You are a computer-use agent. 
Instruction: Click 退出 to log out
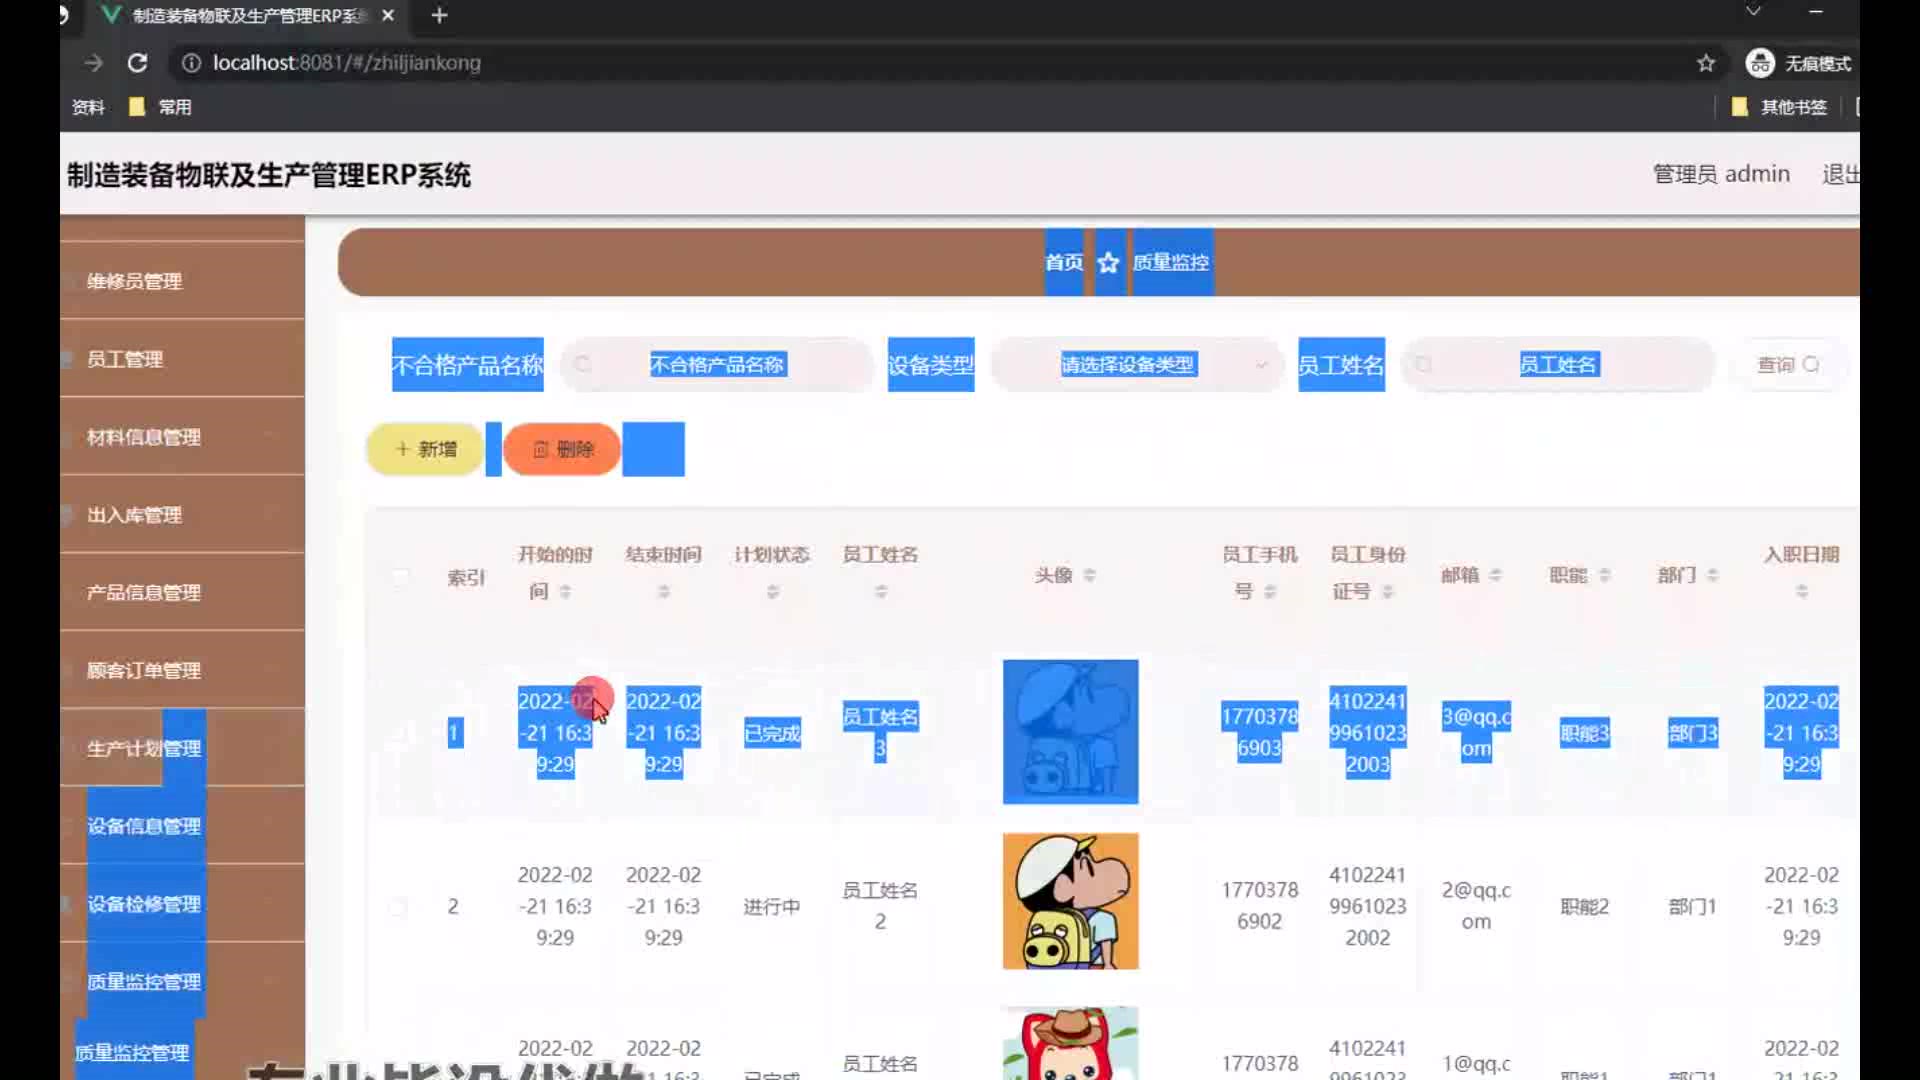[1840, 174]
